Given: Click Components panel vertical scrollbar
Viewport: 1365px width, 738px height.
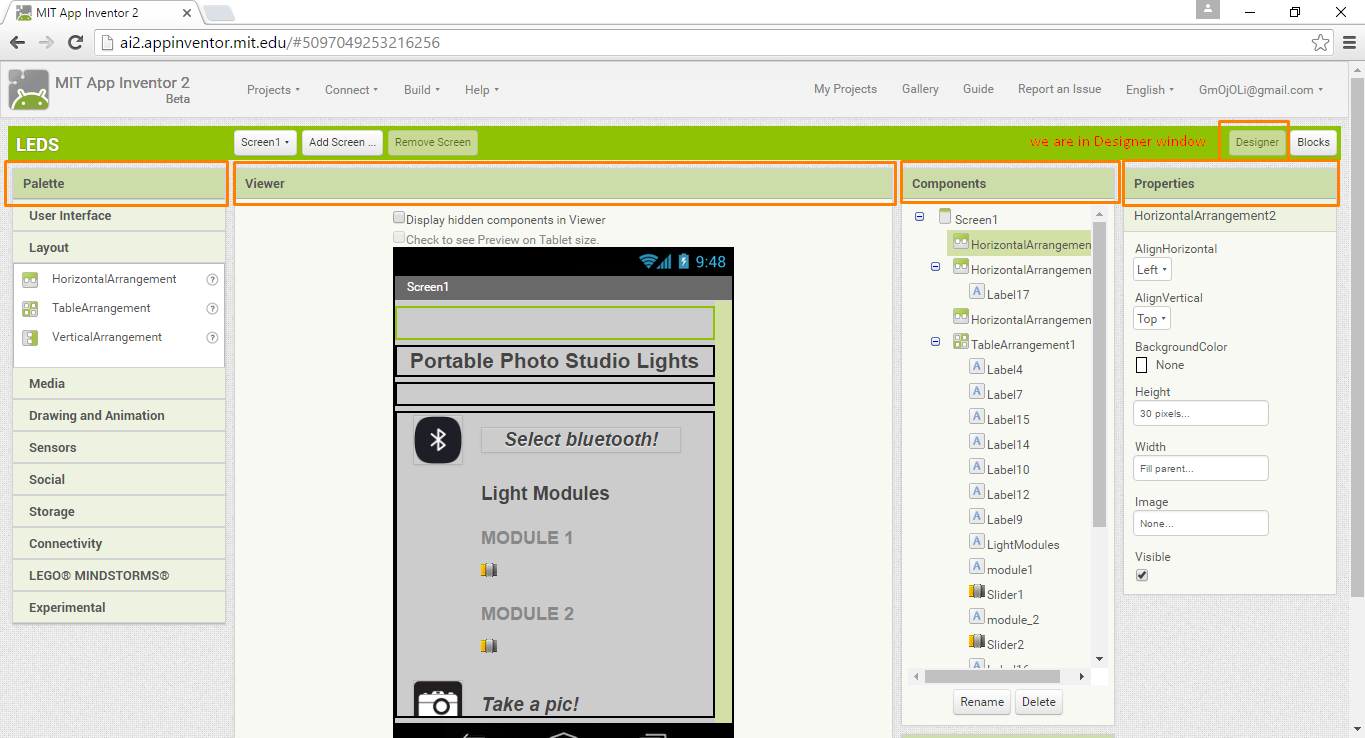Looking at the screenshot, I should coord(1099,373).
